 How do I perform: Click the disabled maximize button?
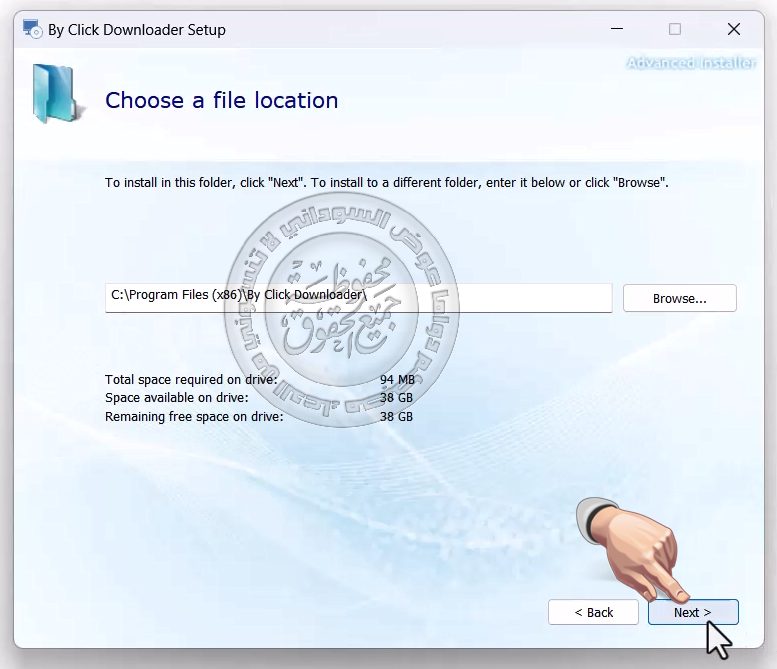pos(675,29)
